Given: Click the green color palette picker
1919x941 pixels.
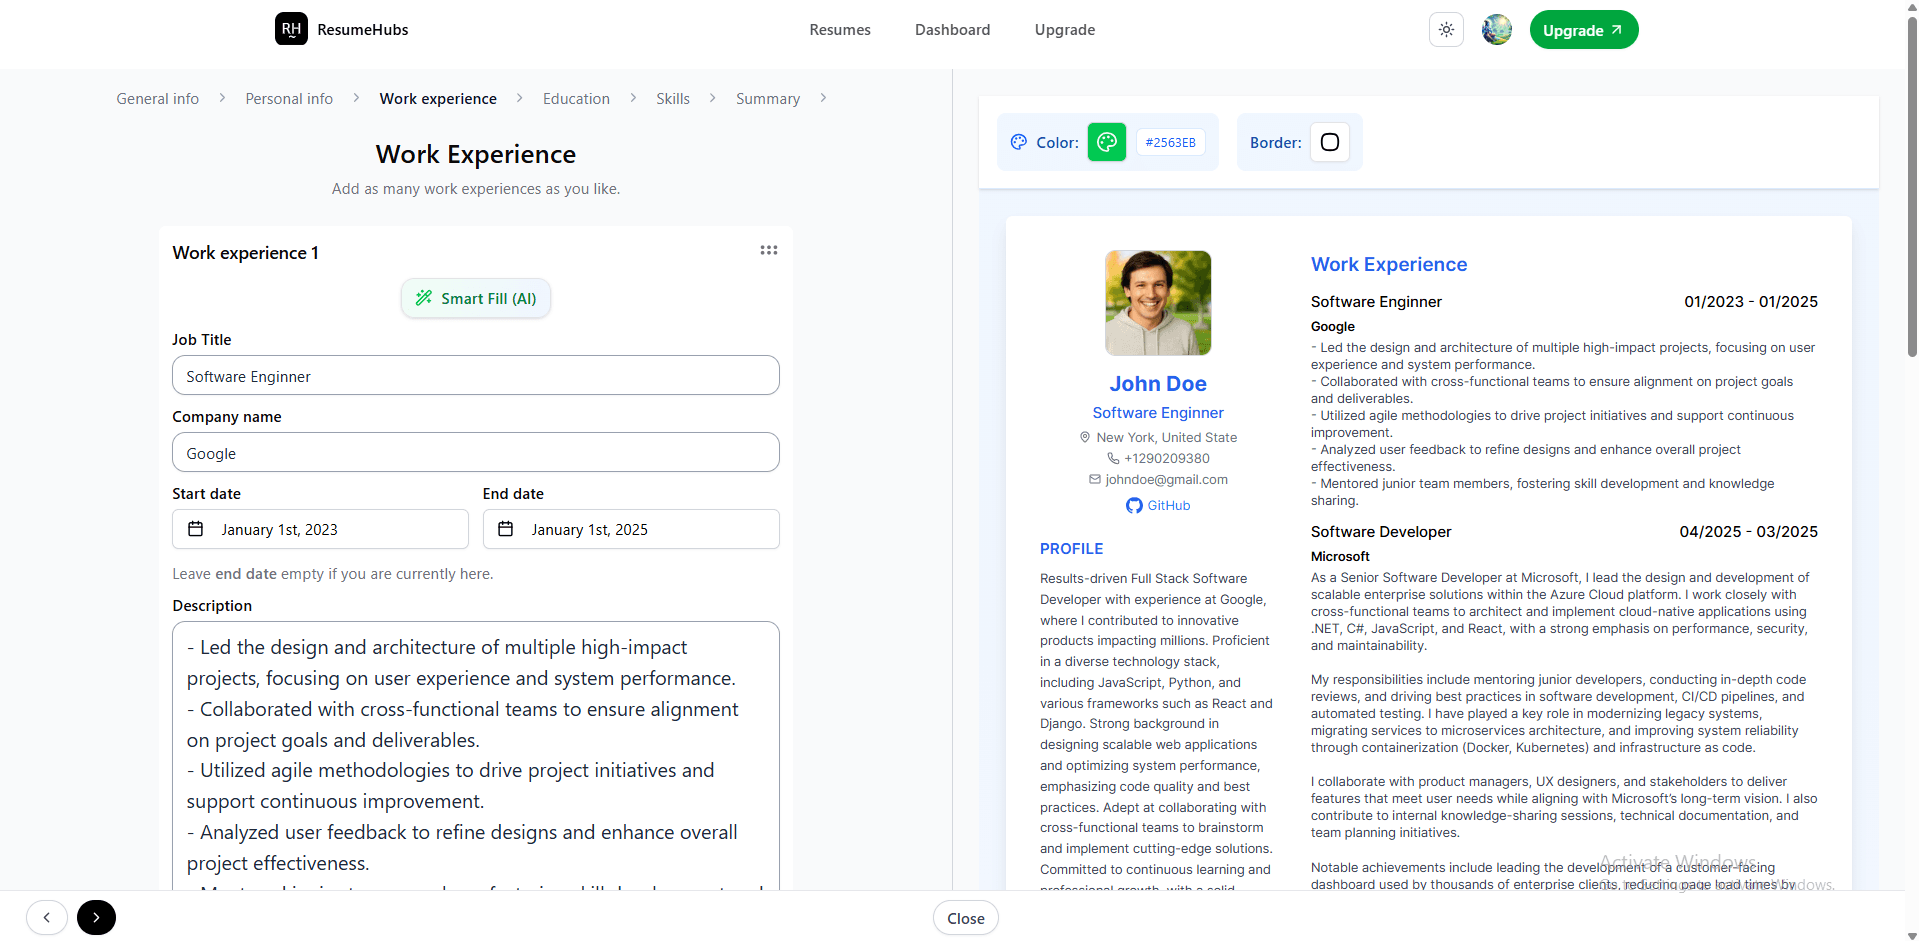Looking at the screenshot, I should (x=1106, y=142).
